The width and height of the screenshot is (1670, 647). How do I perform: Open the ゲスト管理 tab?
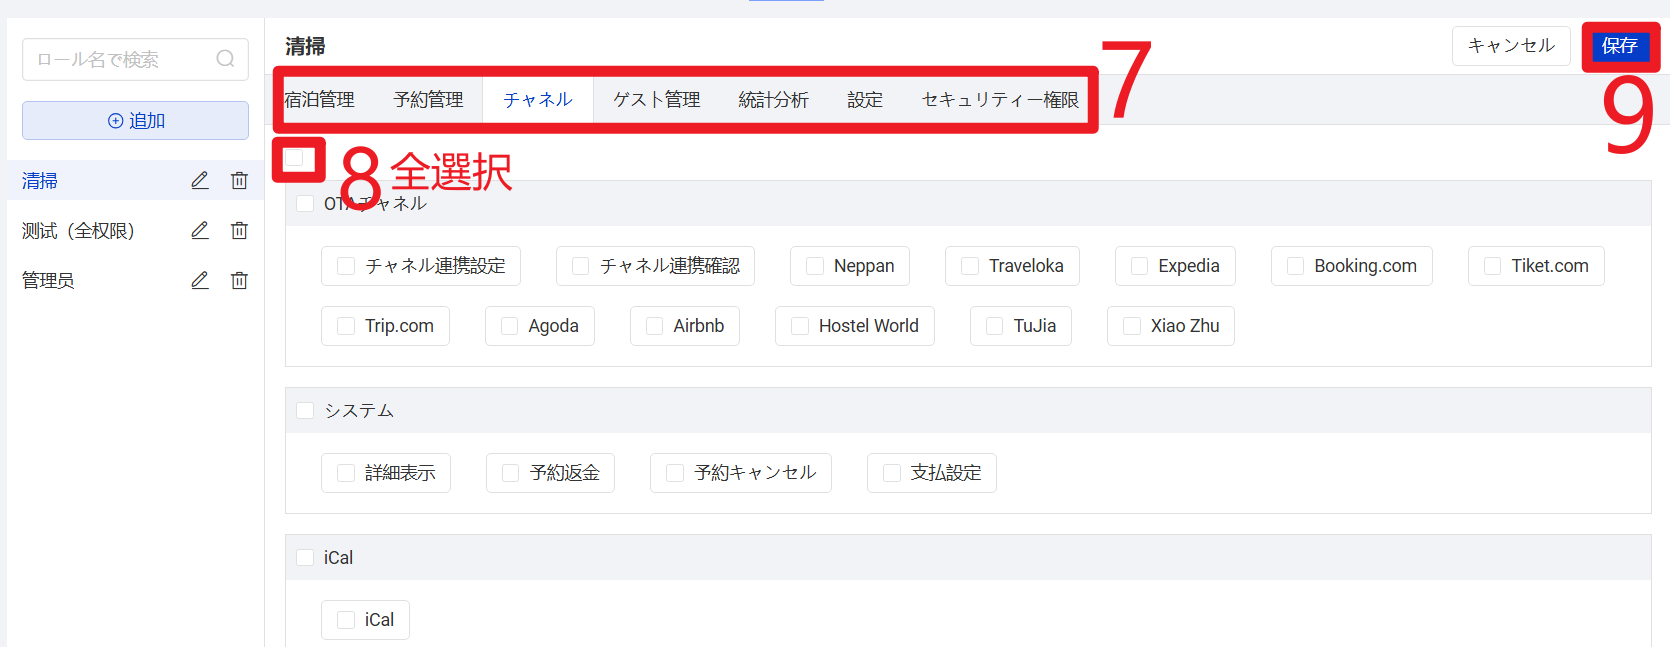click(x=656, y=100)
